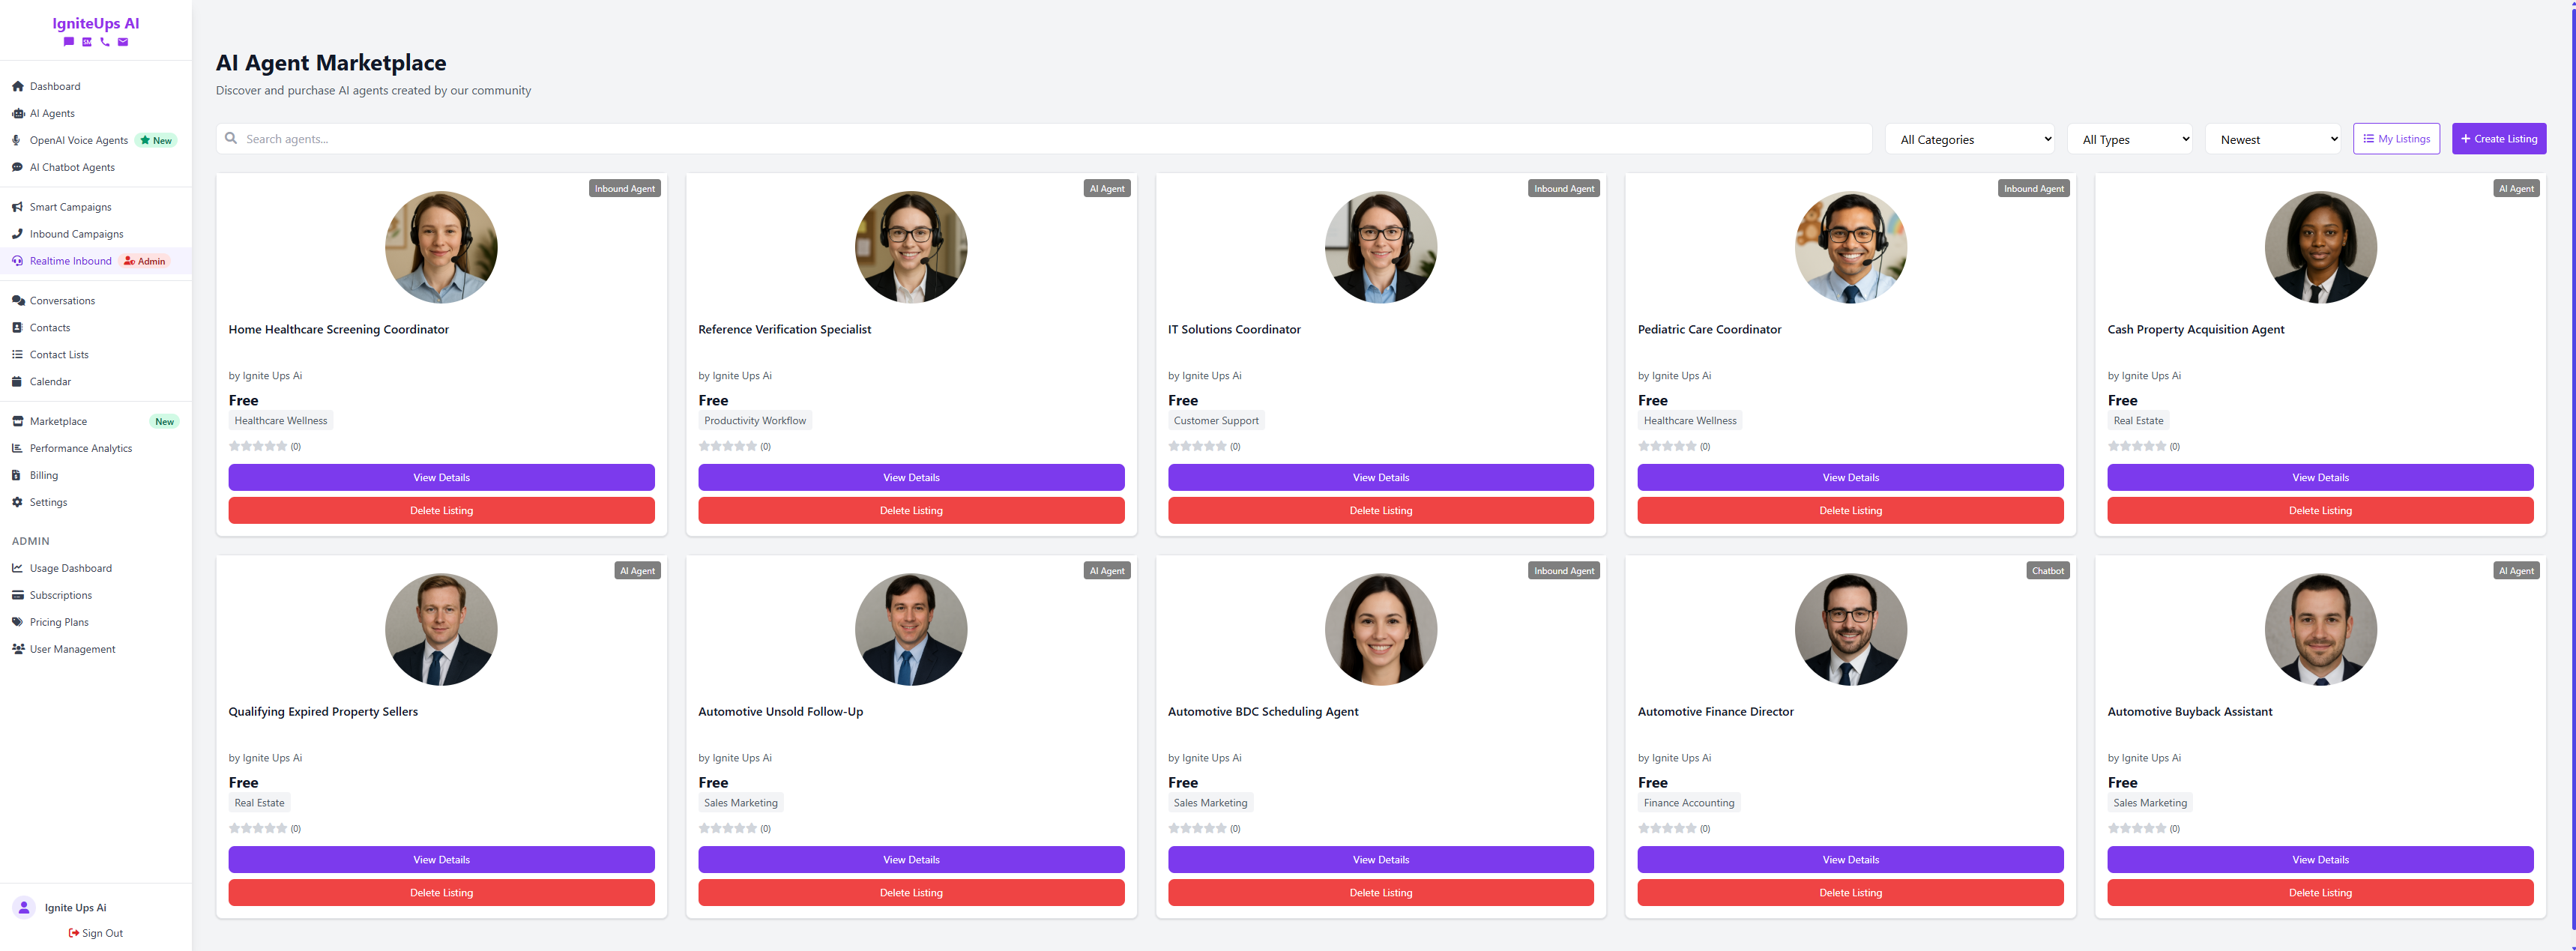The width and height of the screenshot is (2576, 951).
Task: Click the Smart Campaigns megaphone icon
Action: tap(17, 207)
